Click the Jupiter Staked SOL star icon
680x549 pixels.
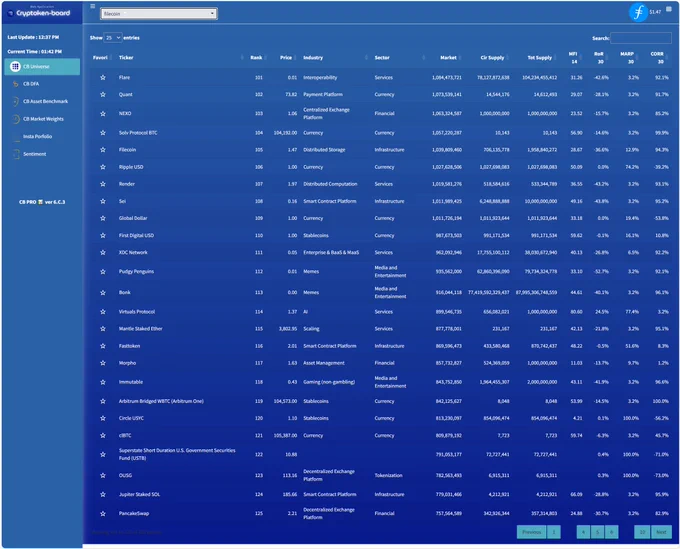coord(103,494)
